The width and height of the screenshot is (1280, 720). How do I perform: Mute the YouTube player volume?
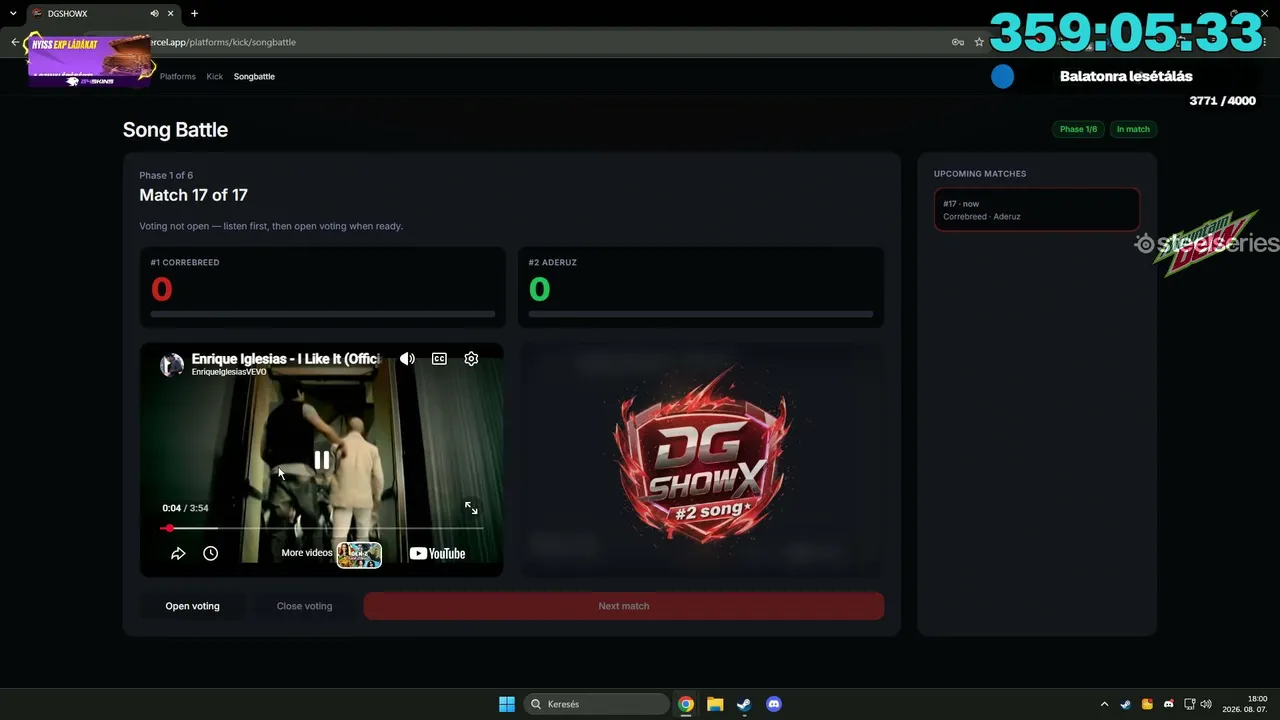pyautogui.click(x=407, y=359)
